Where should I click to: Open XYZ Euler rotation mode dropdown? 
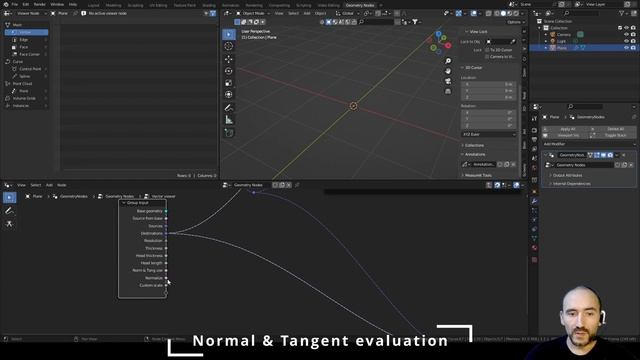(x=489, y=134)
